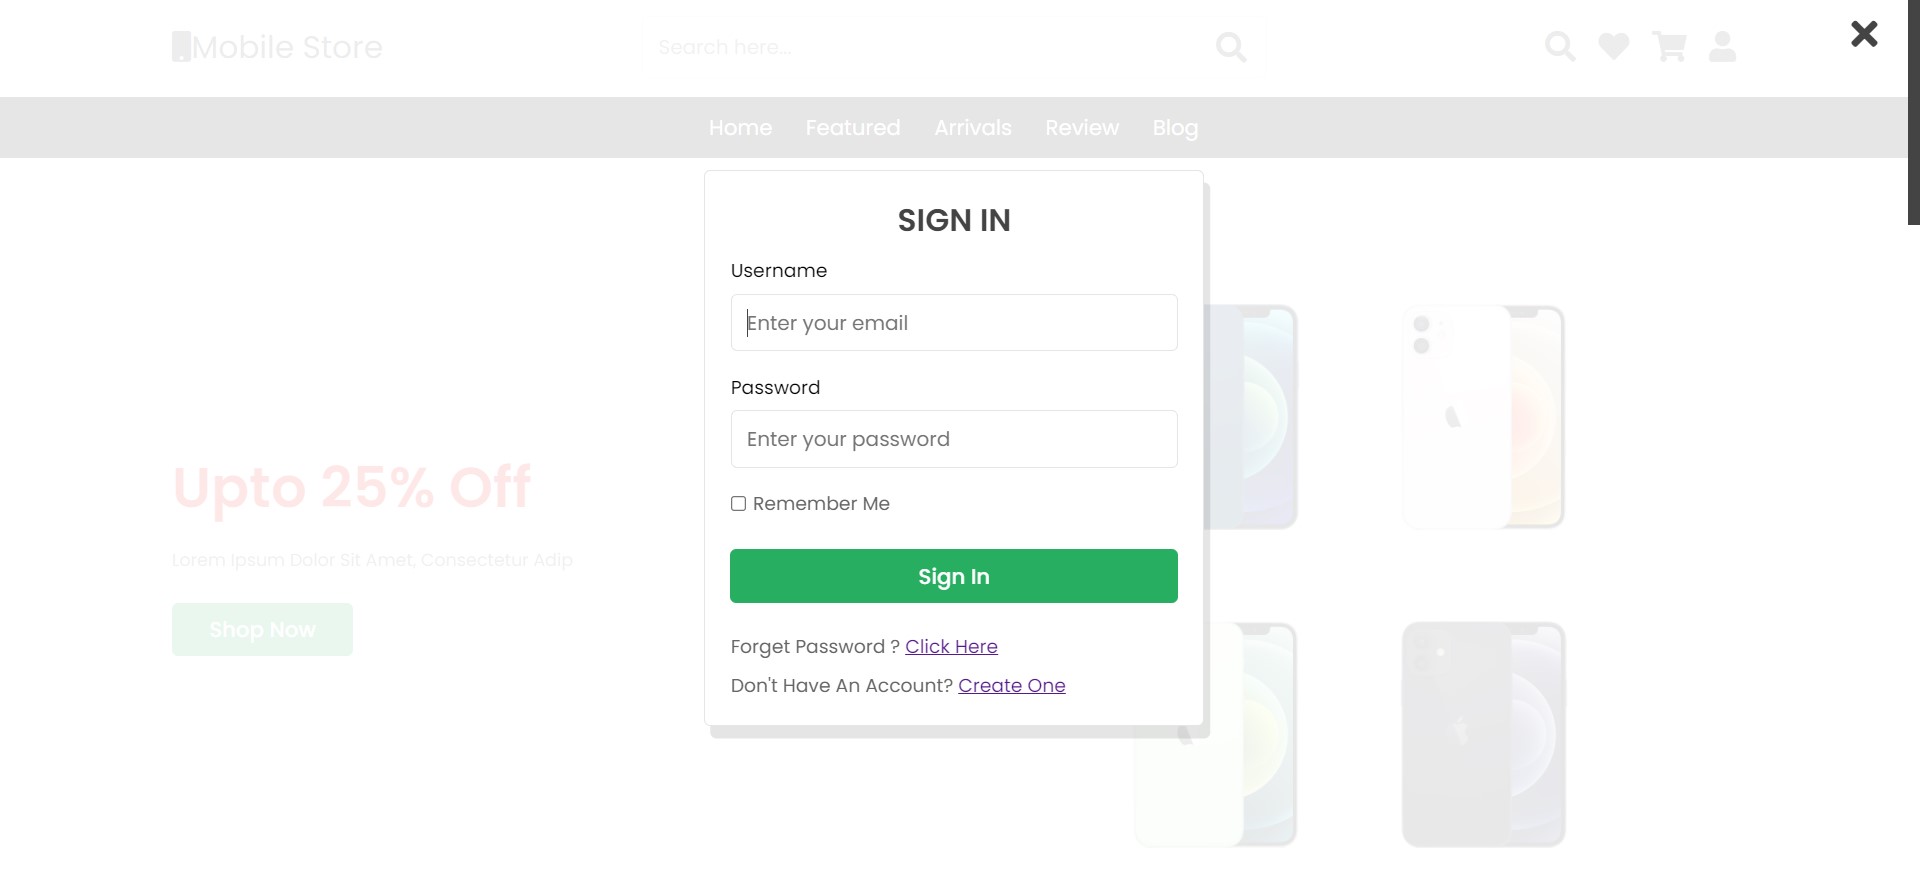The image size is (1920, 890).
Task: Open the Review navigation link
Action: tap(1082, 128)
